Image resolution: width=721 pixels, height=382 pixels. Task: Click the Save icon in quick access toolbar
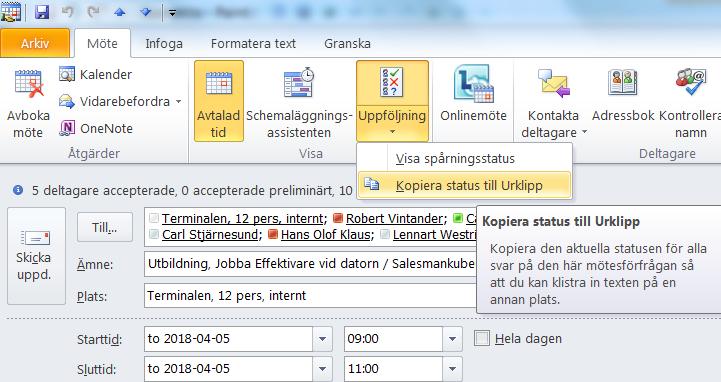(42, 12)
